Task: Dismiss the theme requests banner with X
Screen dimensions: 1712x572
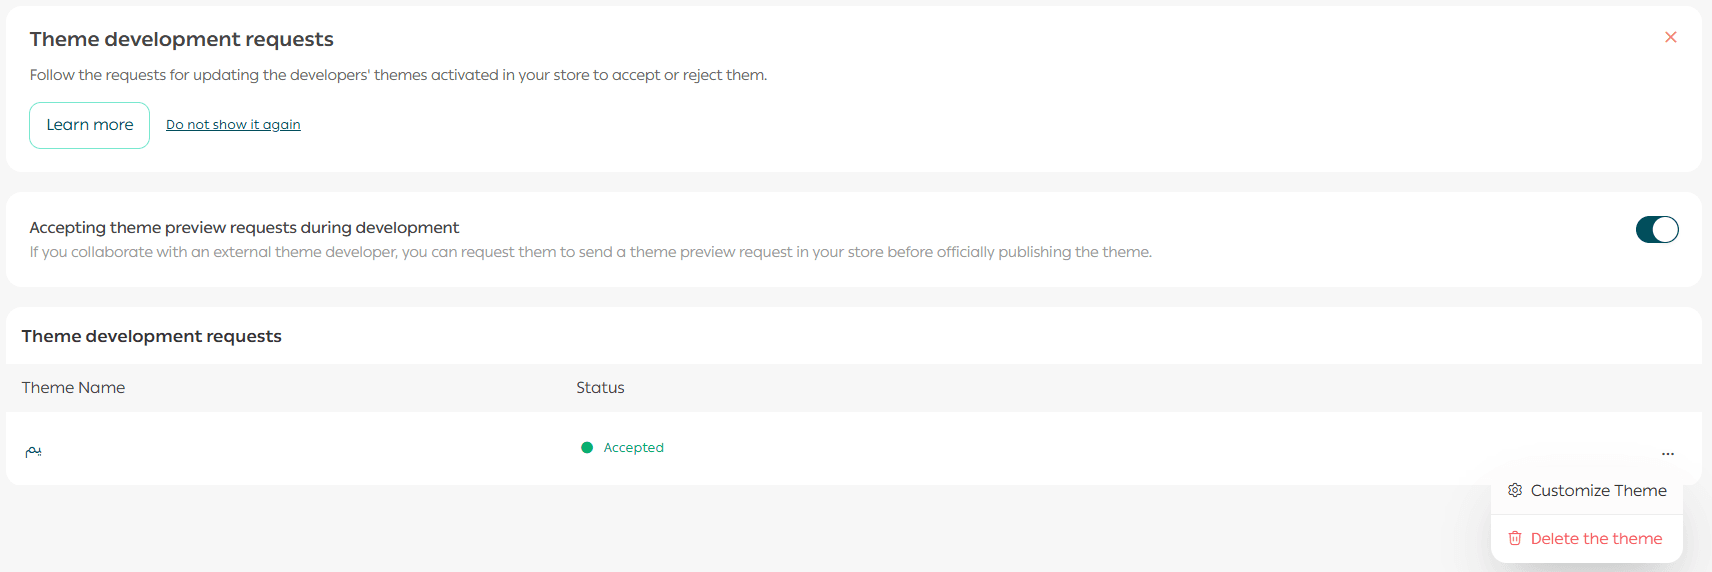Action: [x=1670, y=38]
